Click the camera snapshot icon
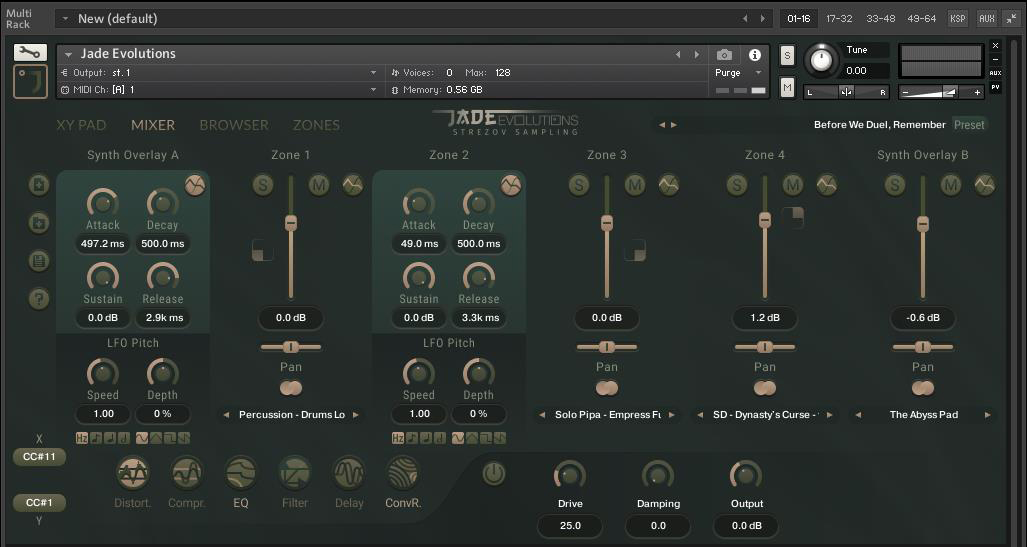The width and height of the screenshot is (1027, 547). click(724, 54)
